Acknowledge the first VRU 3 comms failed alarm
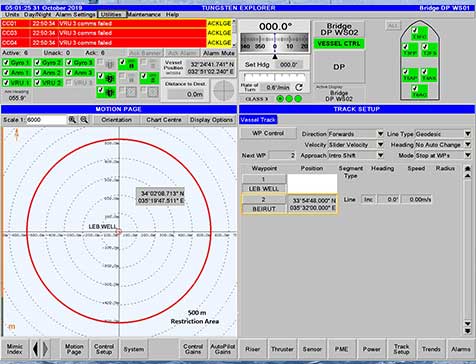 point(219,23)
